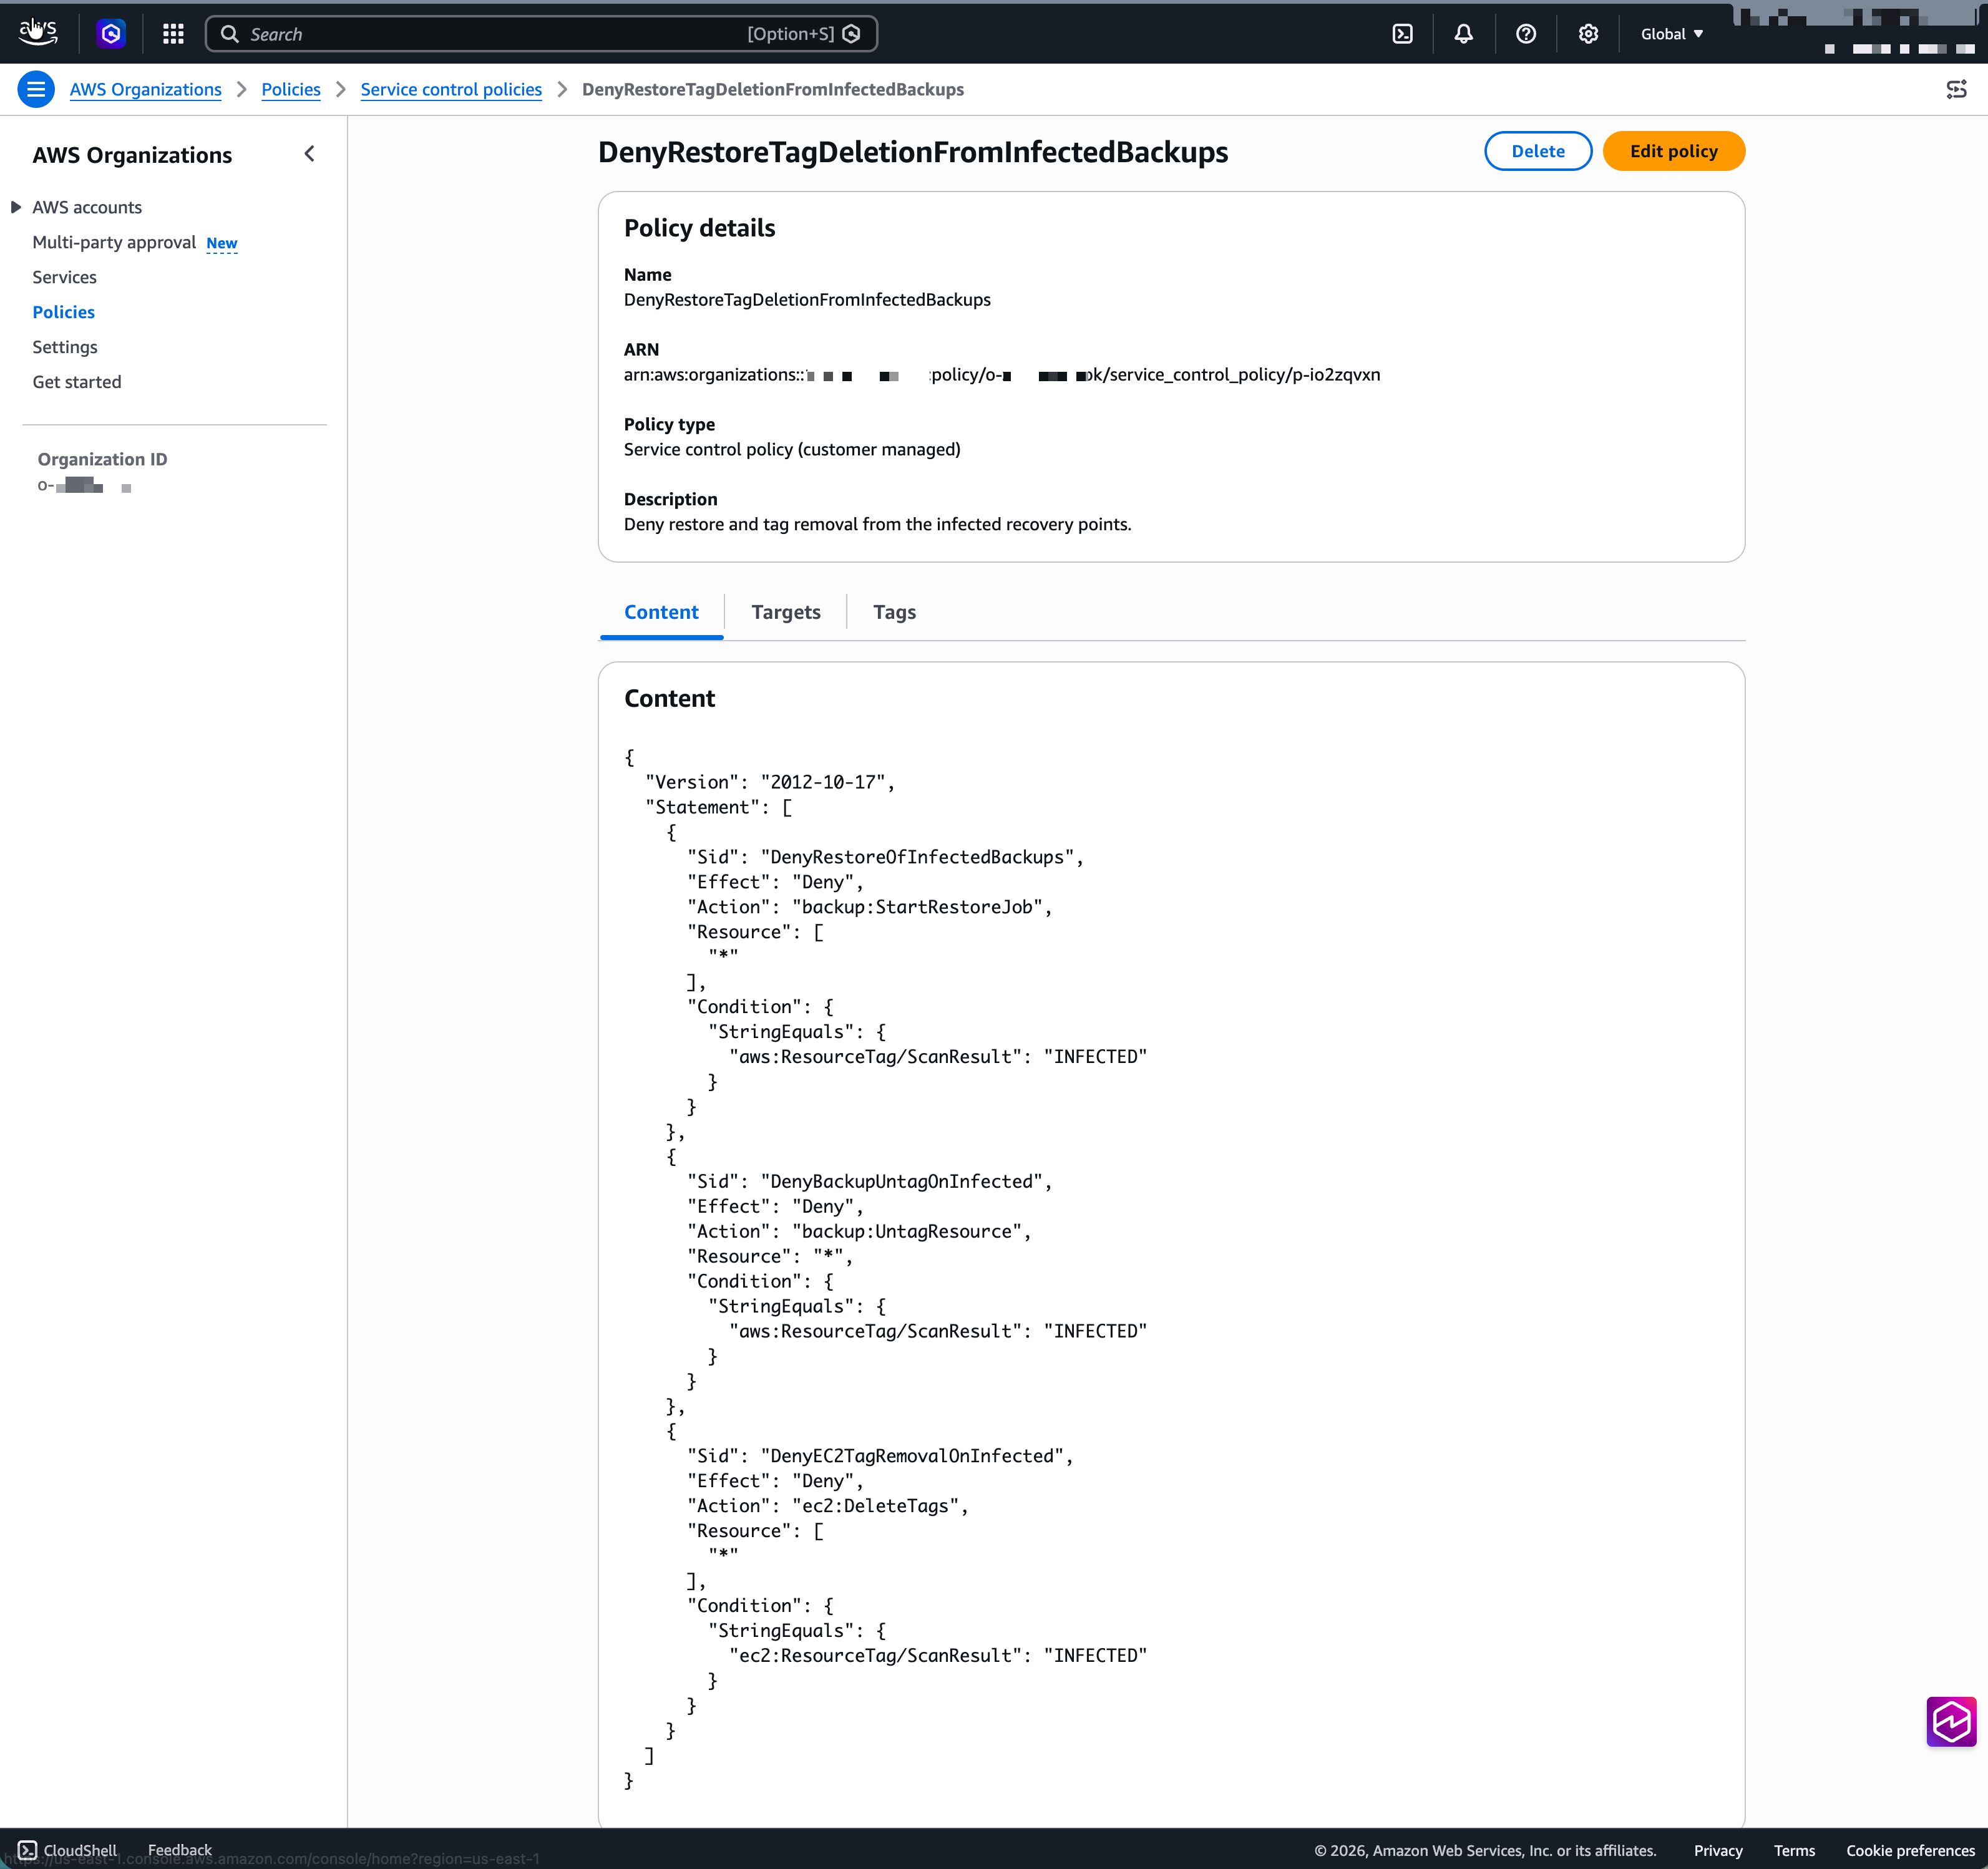The height and width of the screenshot is (1869, 1988).
Task: Go to Service control policies breadcrumb
Action: pyautogui.click(x=451, y=89)
